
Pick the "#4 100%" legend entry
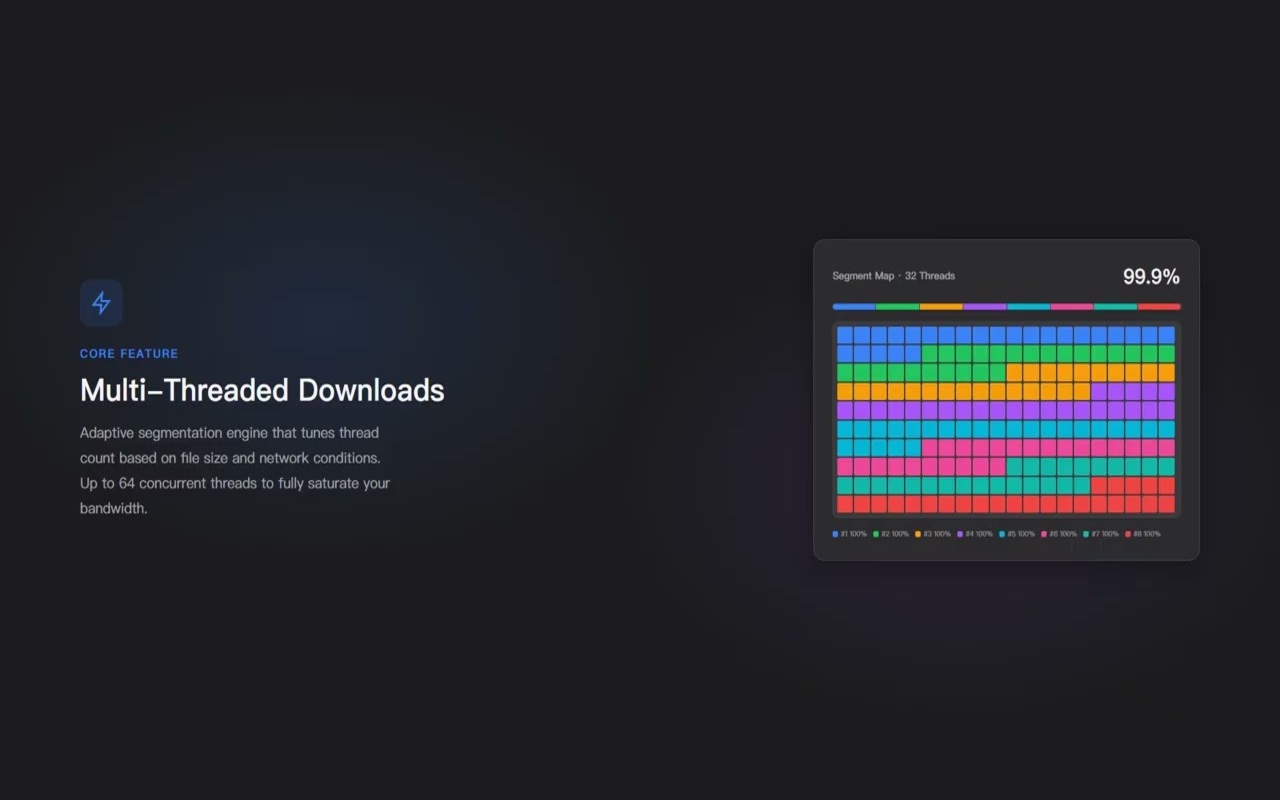click(x=976, y=534)
